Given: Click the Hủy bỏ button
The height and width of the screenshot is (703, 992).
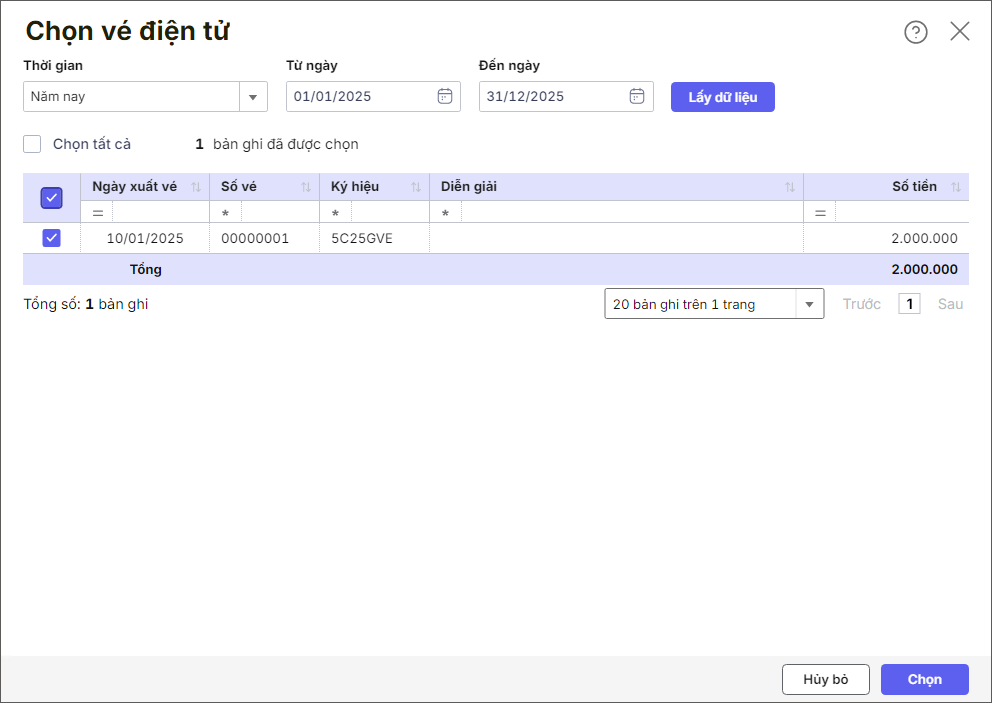Looking at the screenshot, I should tap(825, 679).
